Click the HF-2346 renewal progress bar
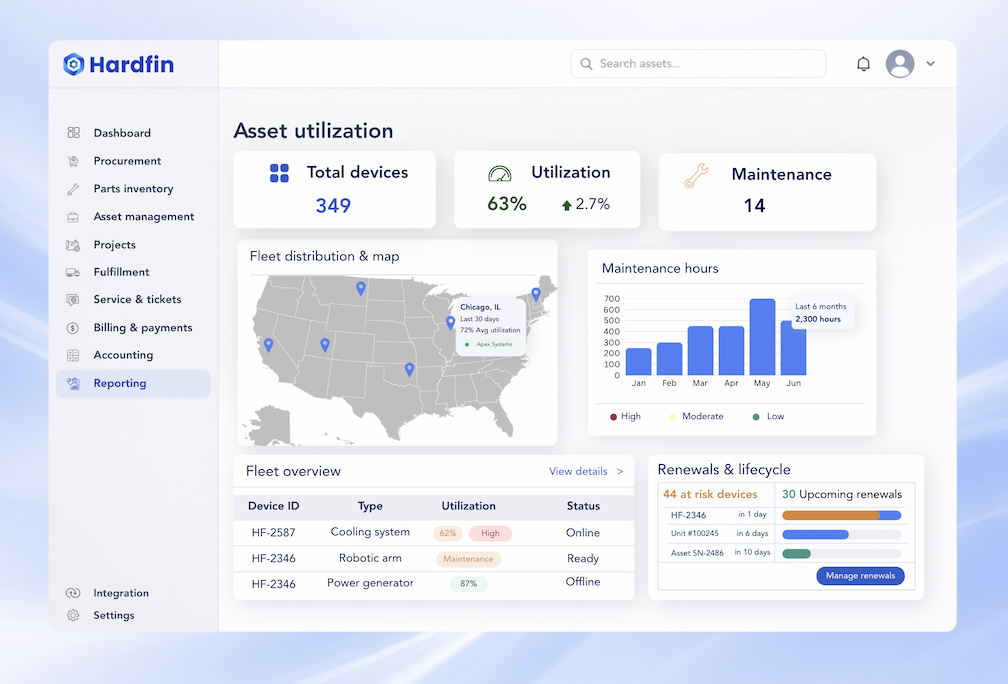The image size is (1008, 684). pyautogui.click(x=841, y=515)
